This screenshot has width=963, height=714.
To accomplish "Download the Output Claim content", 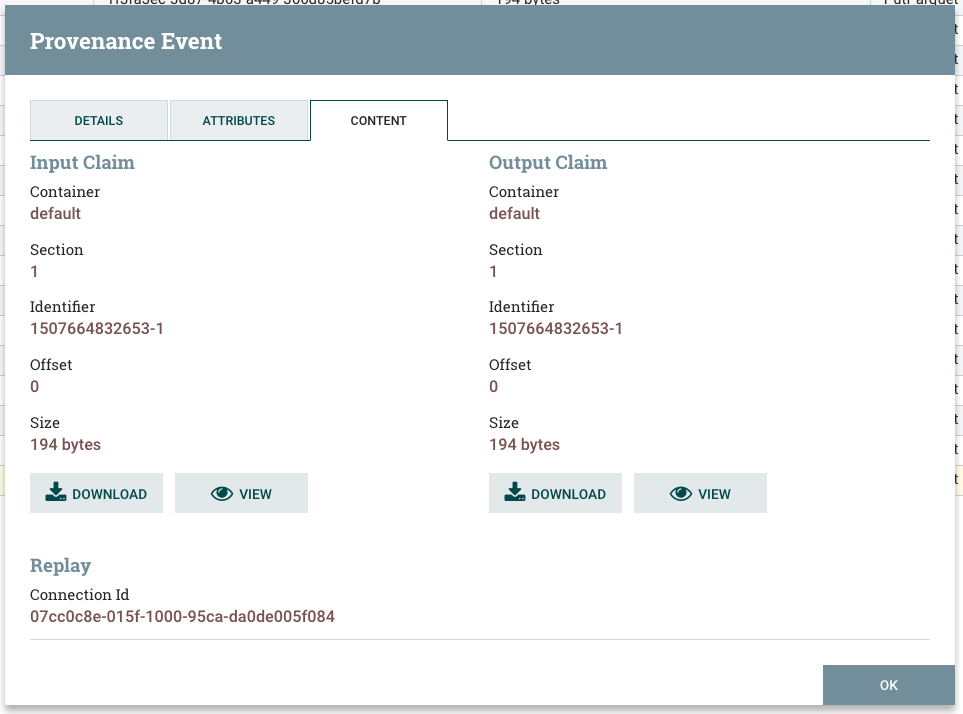I will tap(555, 492).
